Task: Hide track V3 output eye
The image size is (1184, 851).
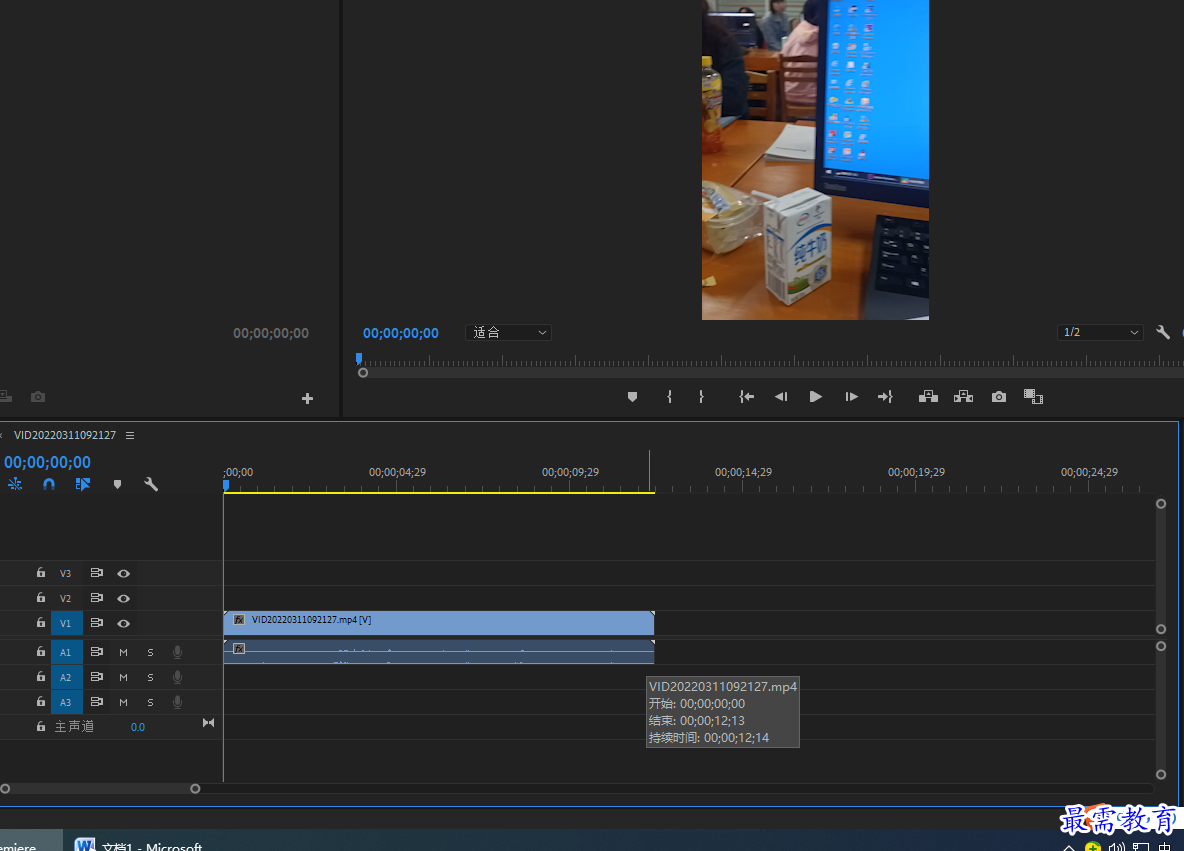Action: [124, 574]
